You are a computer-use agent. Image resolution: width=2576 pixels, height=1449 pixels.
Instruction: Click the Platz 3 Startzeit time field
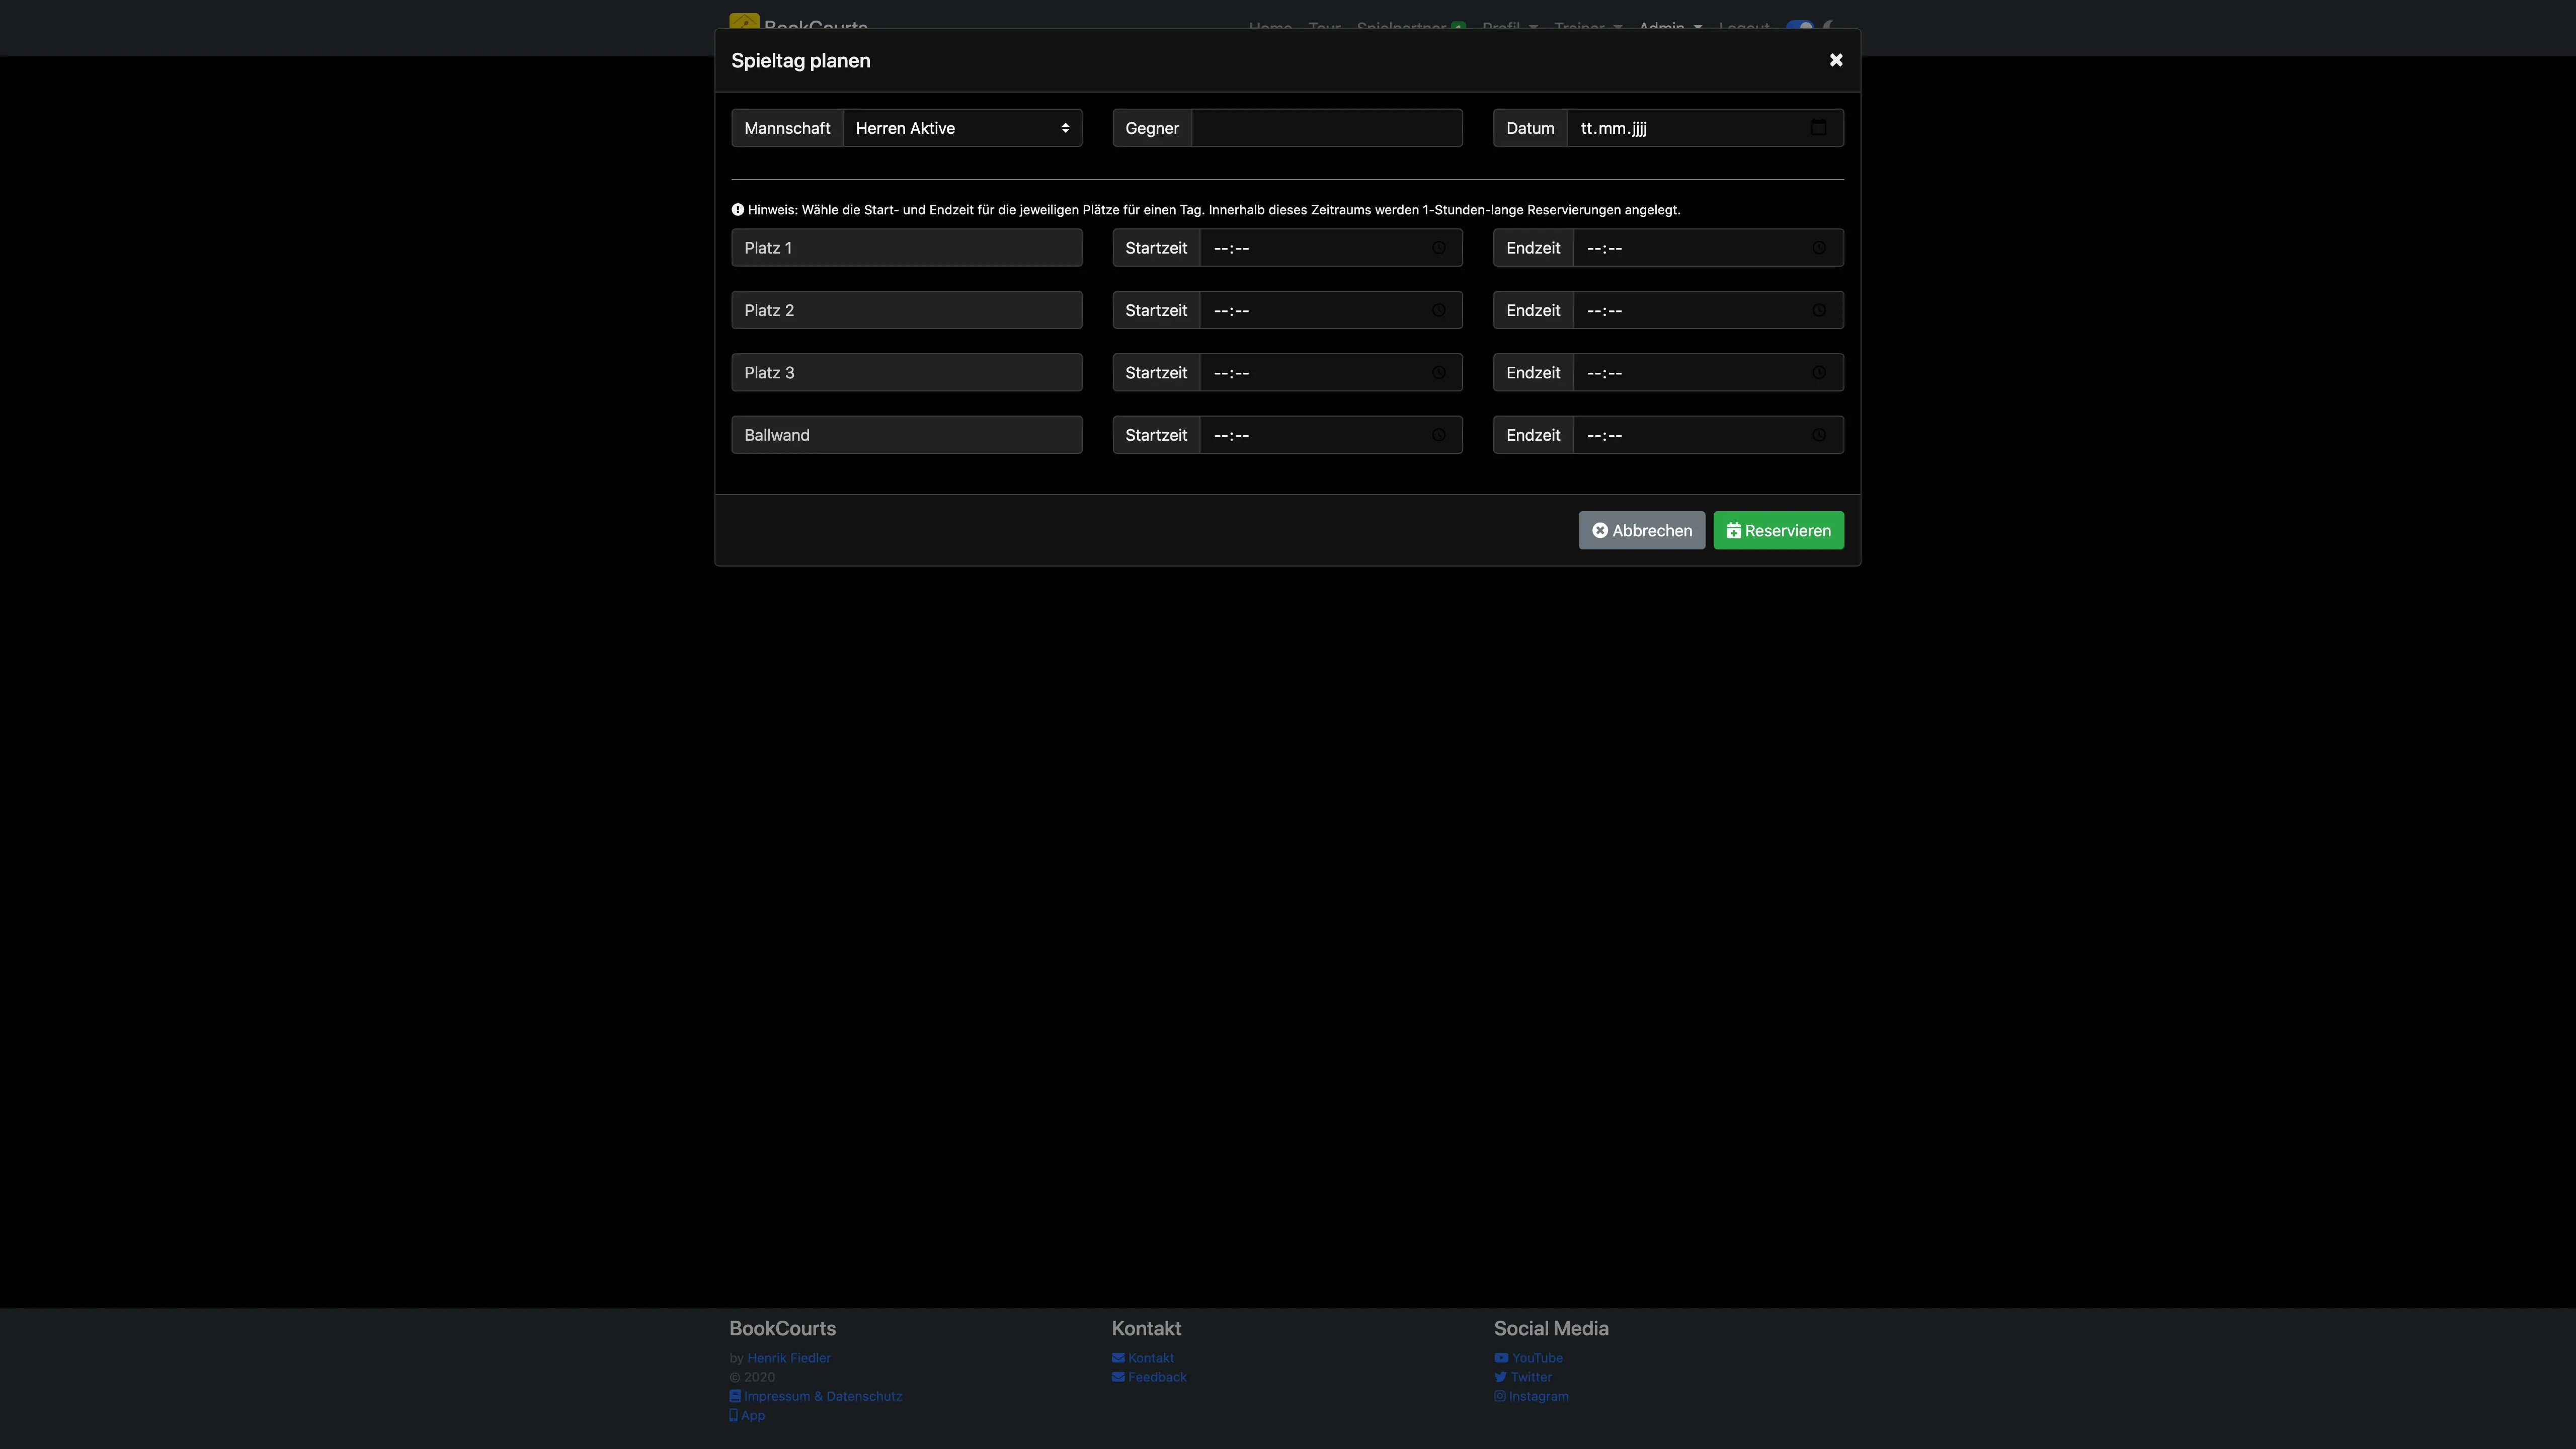(x=1330, y=372)
